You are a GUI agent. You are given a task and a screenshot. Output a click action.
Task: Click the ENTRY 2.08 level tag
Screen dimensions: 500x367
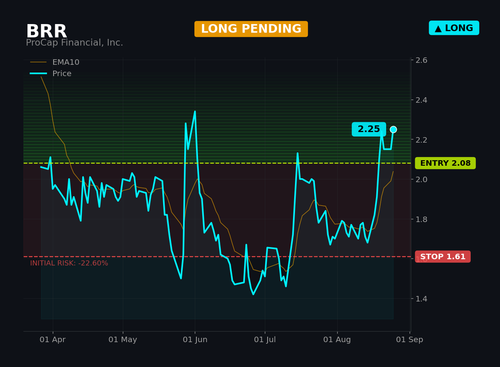pyautogui.click(x=445, y=163)
